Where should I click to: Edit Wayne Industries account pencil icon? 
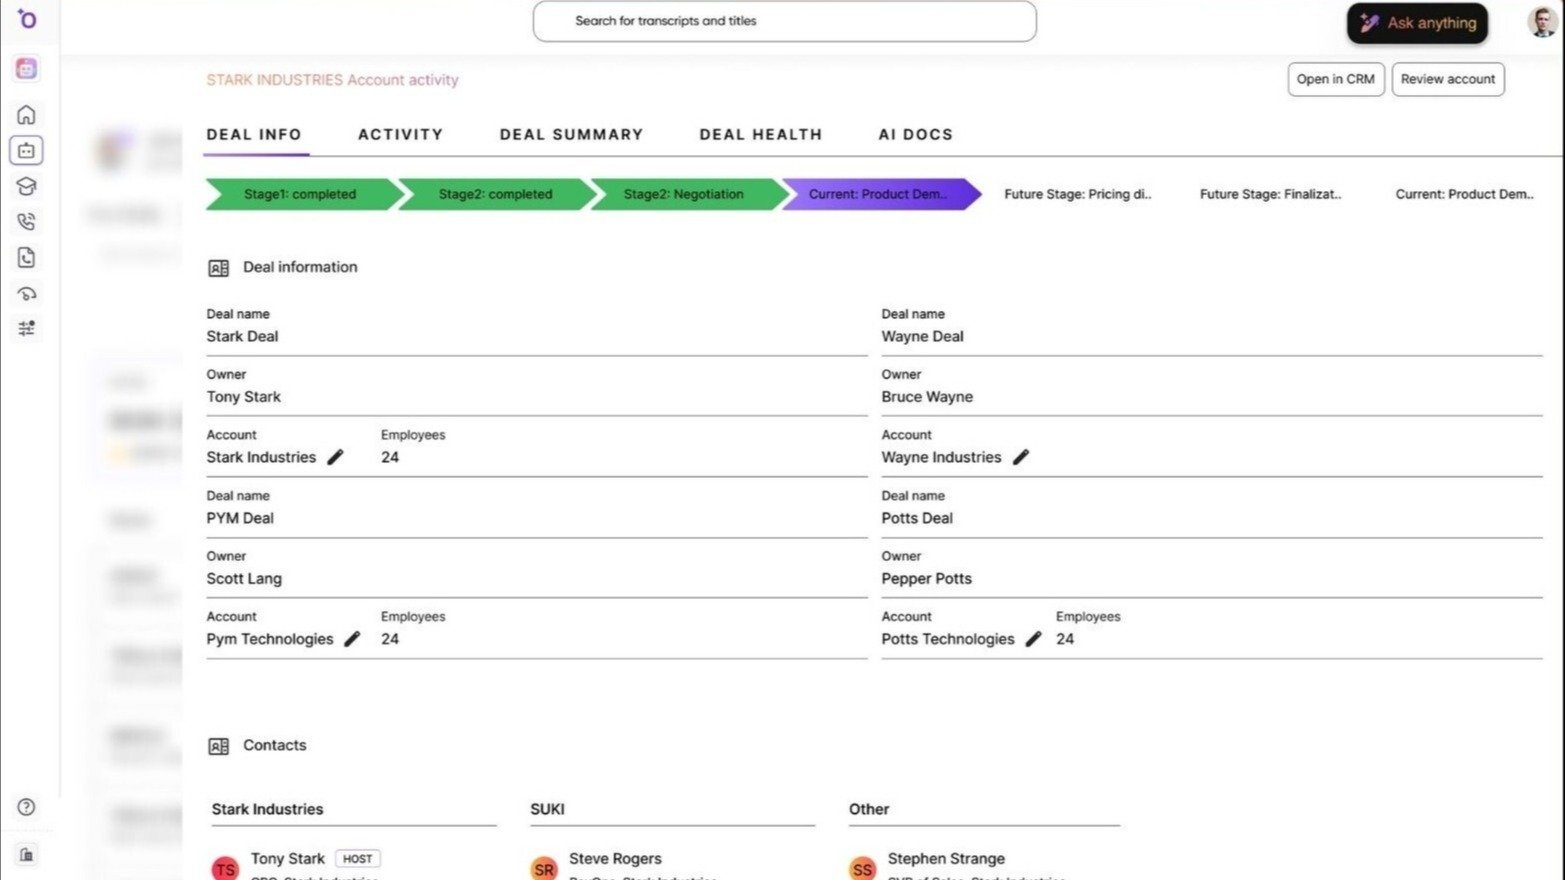click(1021, 457)
